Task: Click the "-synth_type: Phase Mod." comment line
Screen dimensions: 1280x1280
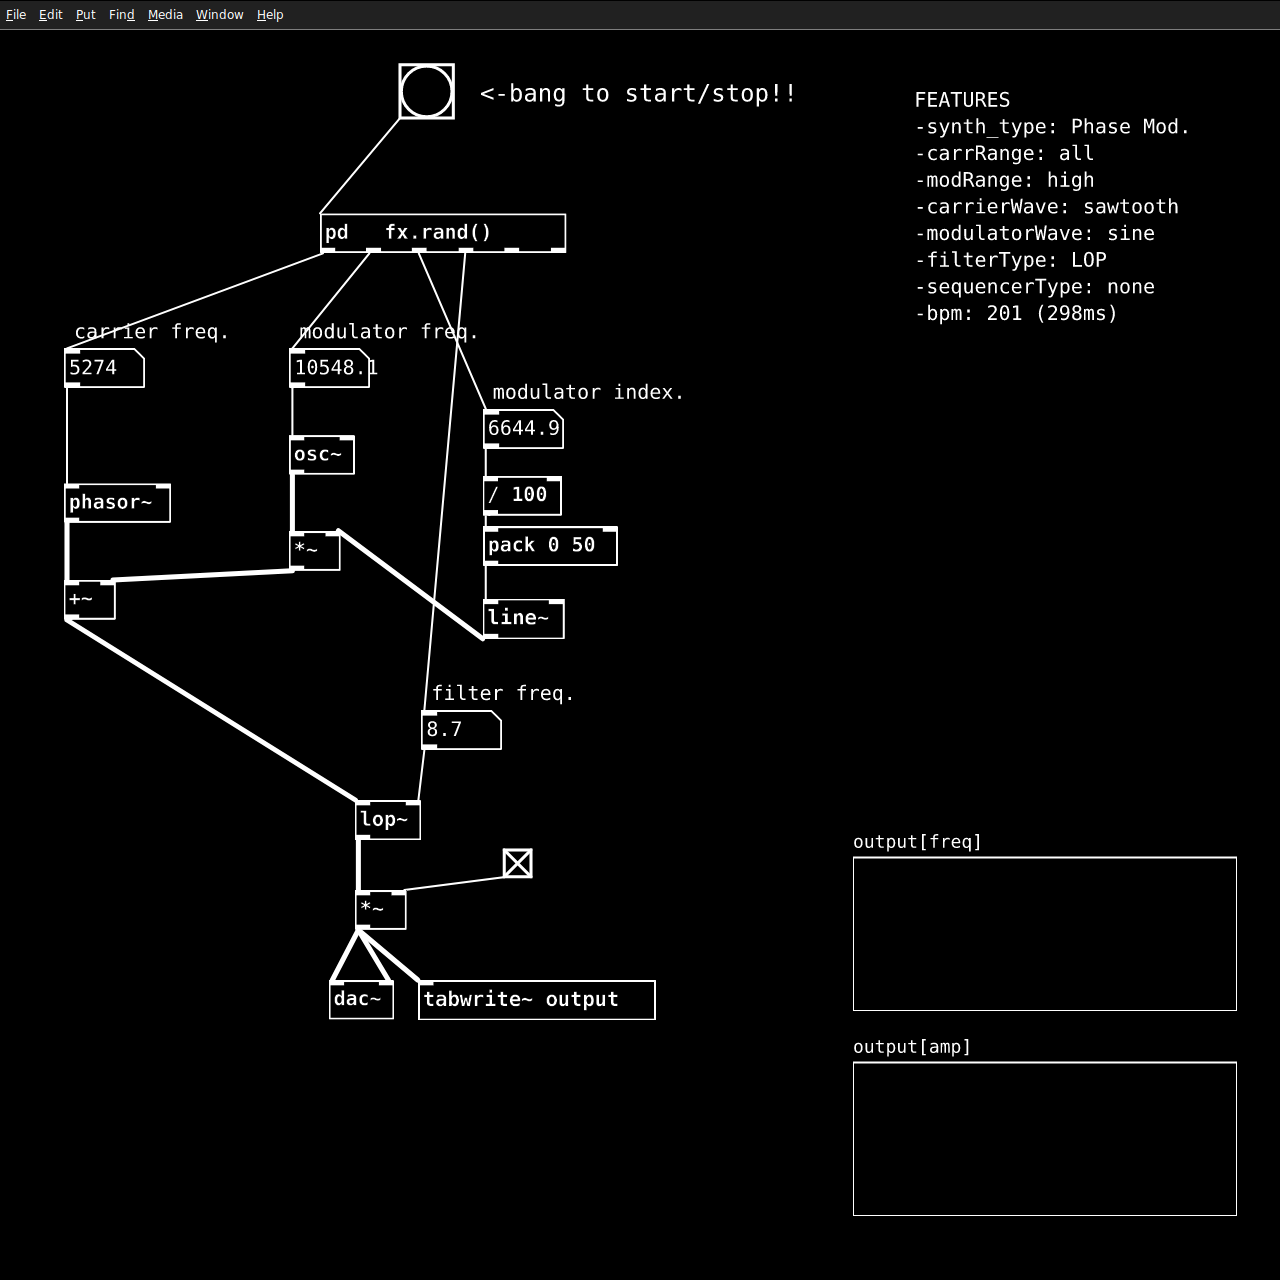Action: pyautogui.click(x=1052, y=127)
